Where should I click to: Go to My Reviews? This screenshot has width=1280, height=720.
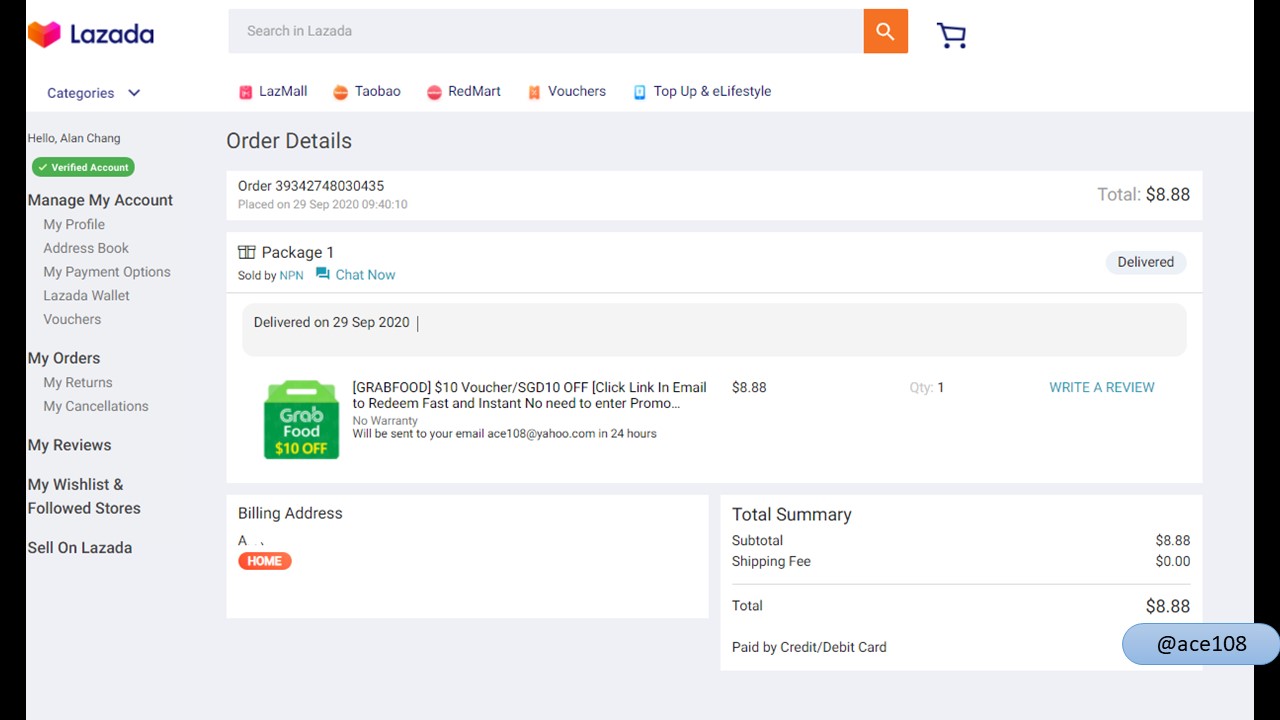pos(69,445)
